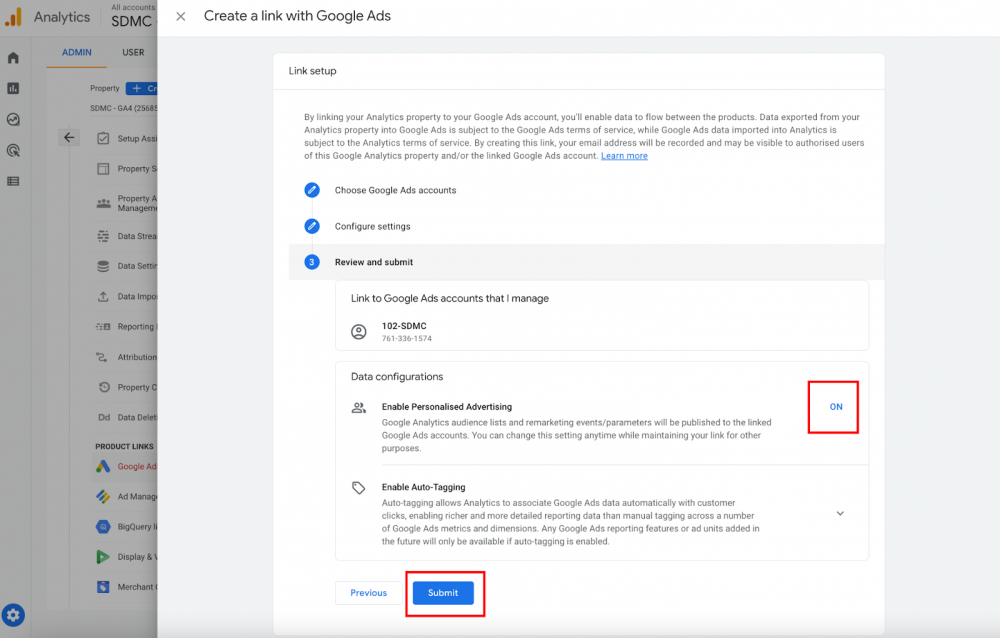
Task: Expand the Enable Auto-Tagging chevron
Action: pos(840,514)
